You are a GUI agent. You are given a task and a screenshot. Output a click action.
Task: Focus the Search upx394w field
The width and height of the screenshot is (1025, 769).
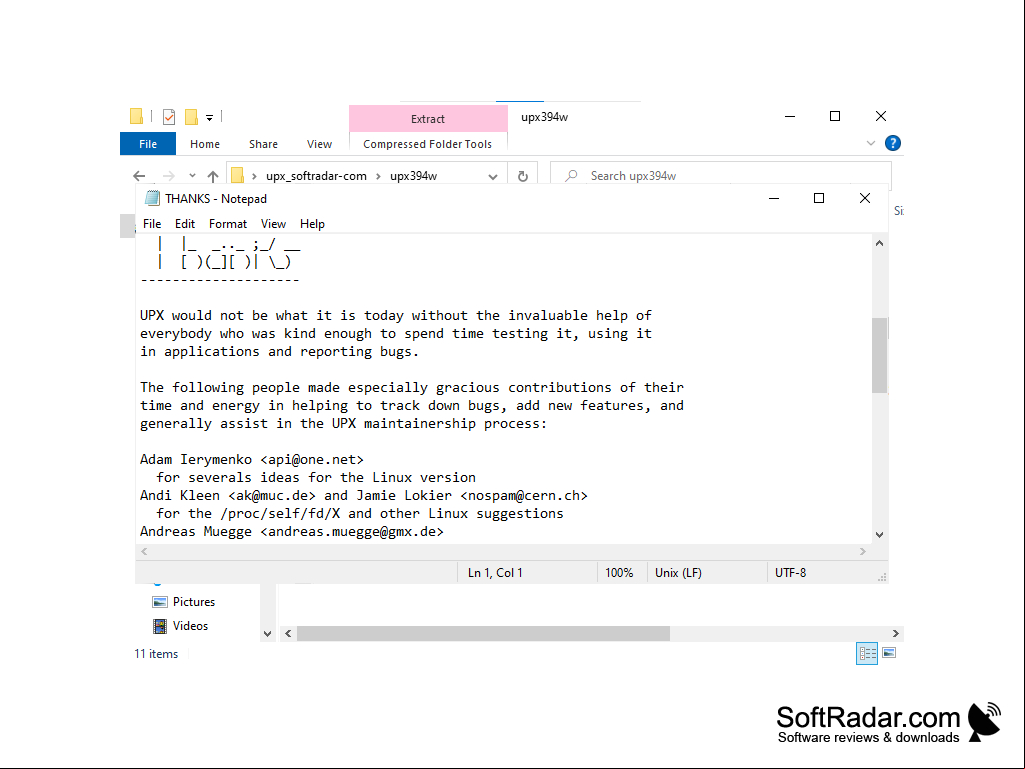(x=720, y=176)
